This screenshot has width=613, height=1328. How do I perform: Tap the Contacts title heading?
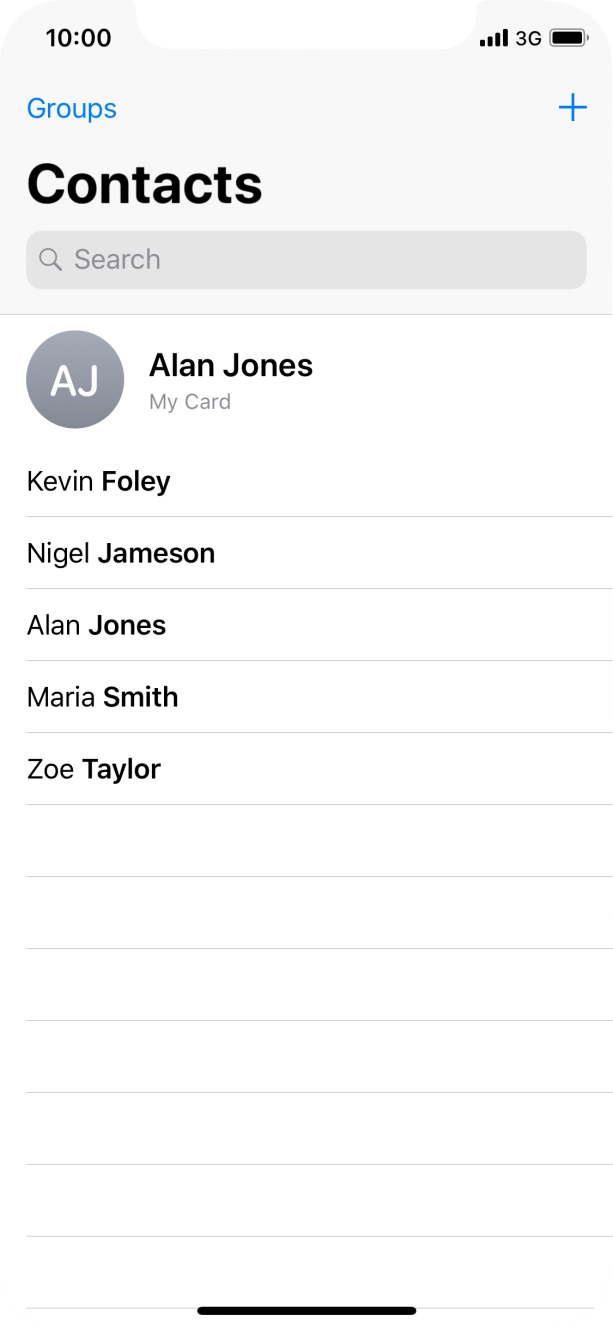tap(144, 184)
